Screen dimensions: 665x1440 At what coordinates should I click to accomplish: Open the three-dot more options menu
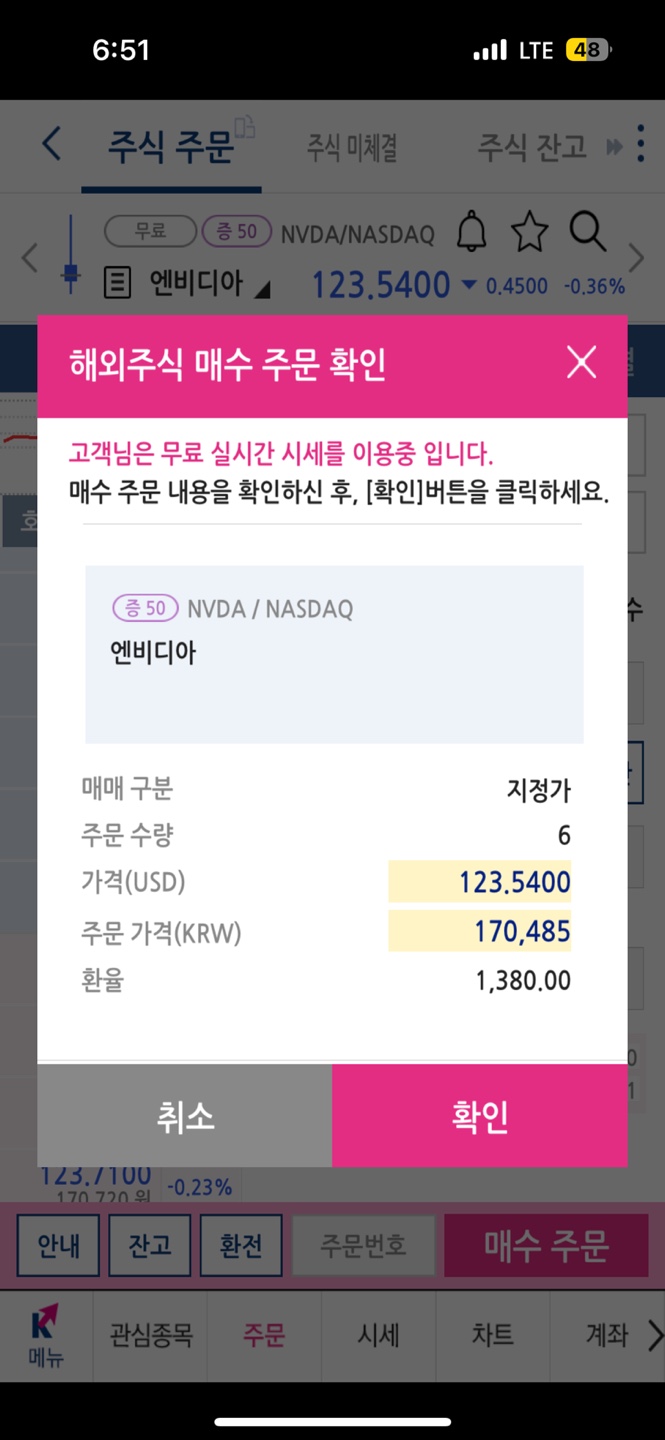pyautogui.click(x=641, y=144)
